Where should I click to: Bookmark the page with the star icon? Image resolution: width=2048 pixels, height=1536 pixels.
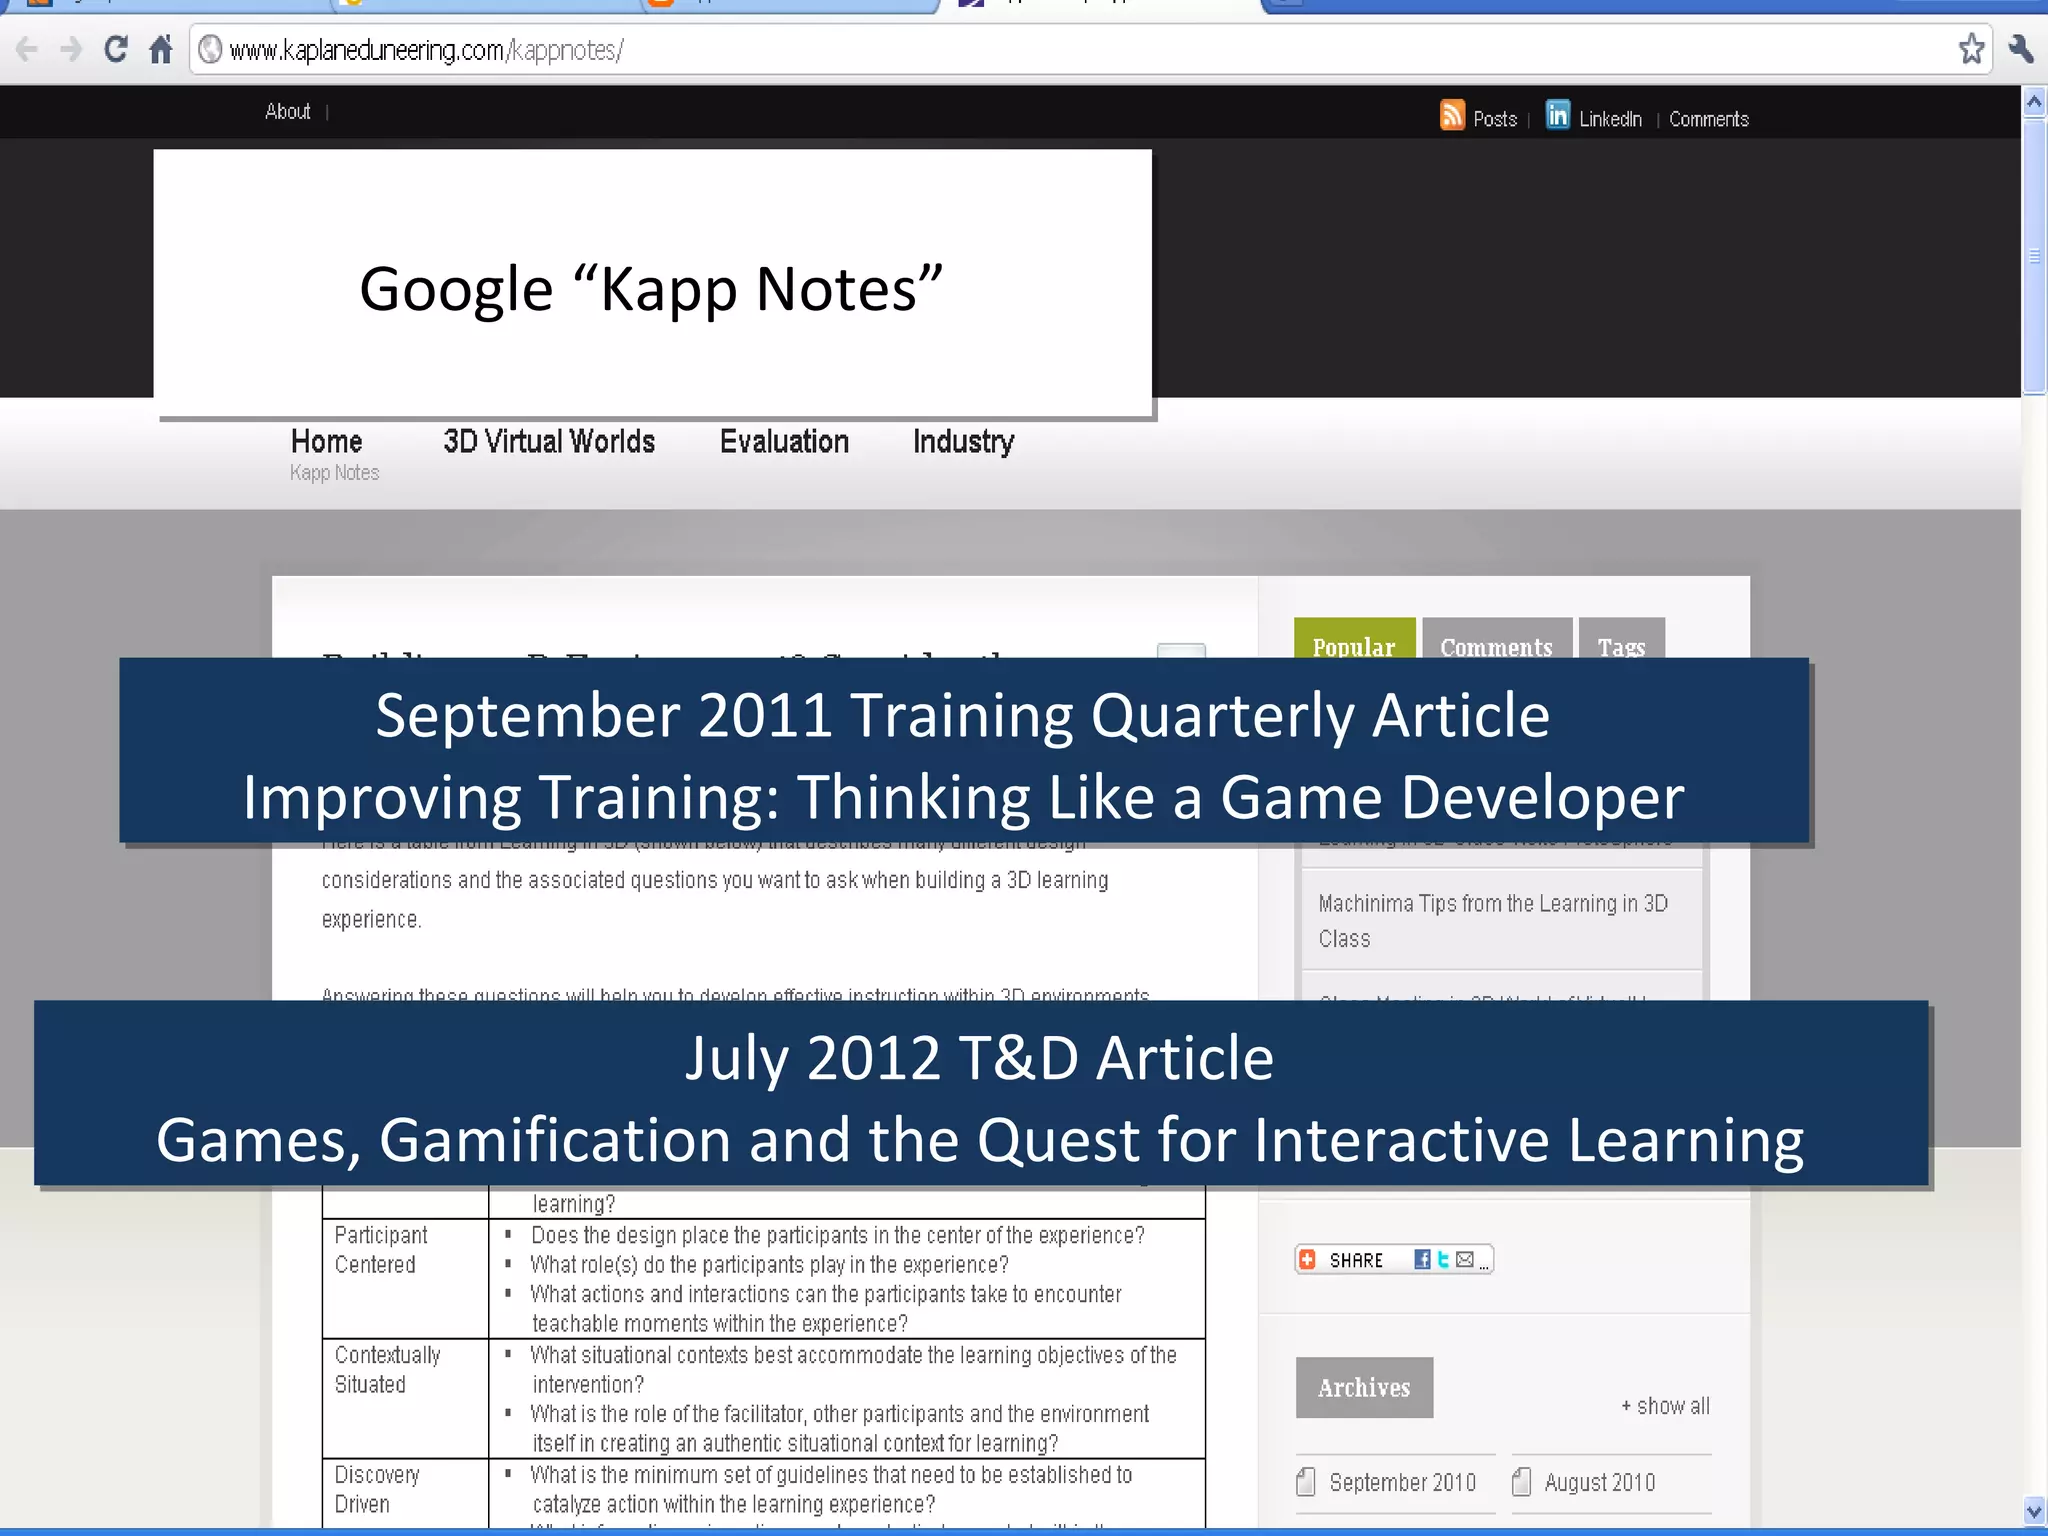click(1971, 49)
